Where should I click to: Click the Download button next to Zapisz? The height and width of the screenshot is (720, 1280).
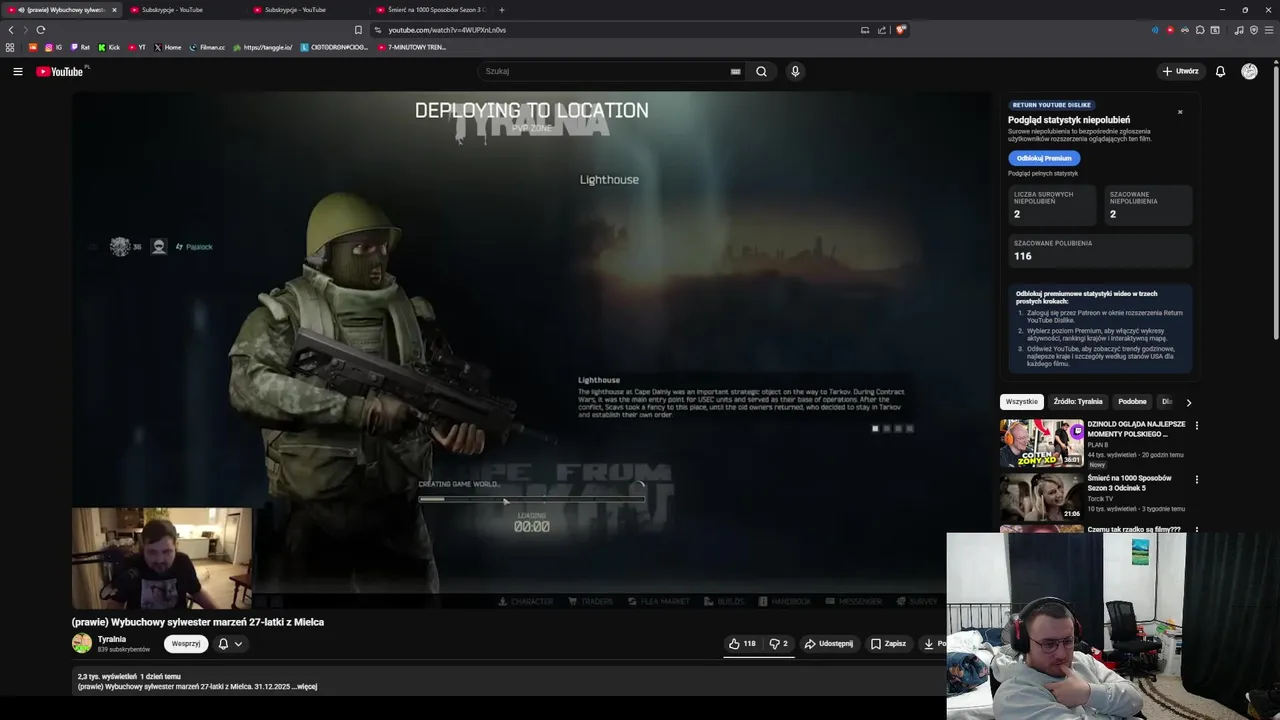[934, 644]
